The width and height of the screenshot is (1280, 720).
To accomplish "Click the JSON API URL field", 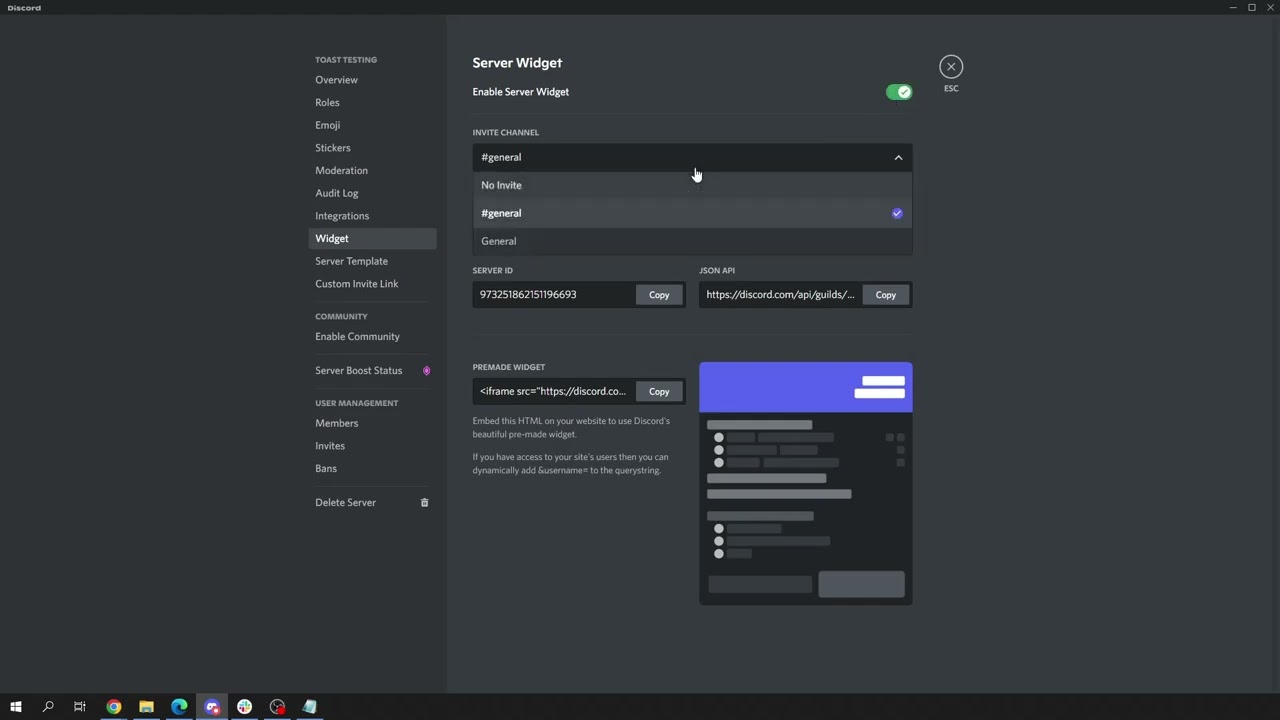I will point(780,295).
